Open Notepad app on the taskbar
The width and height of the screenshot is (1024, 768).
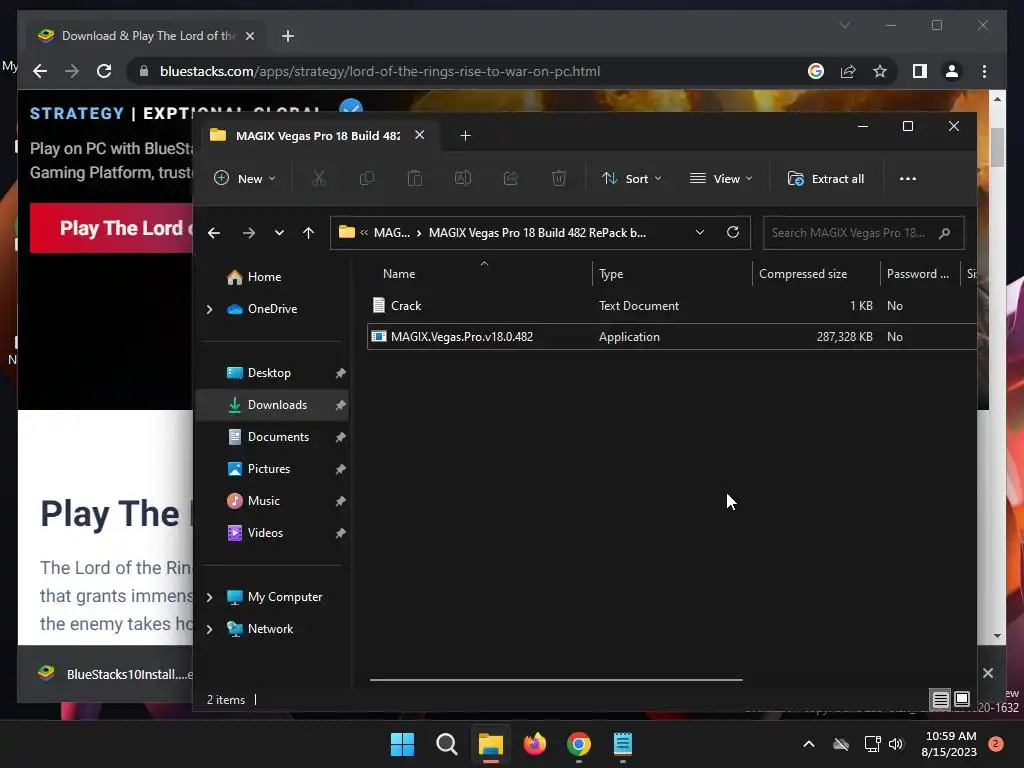click(623, 744)
